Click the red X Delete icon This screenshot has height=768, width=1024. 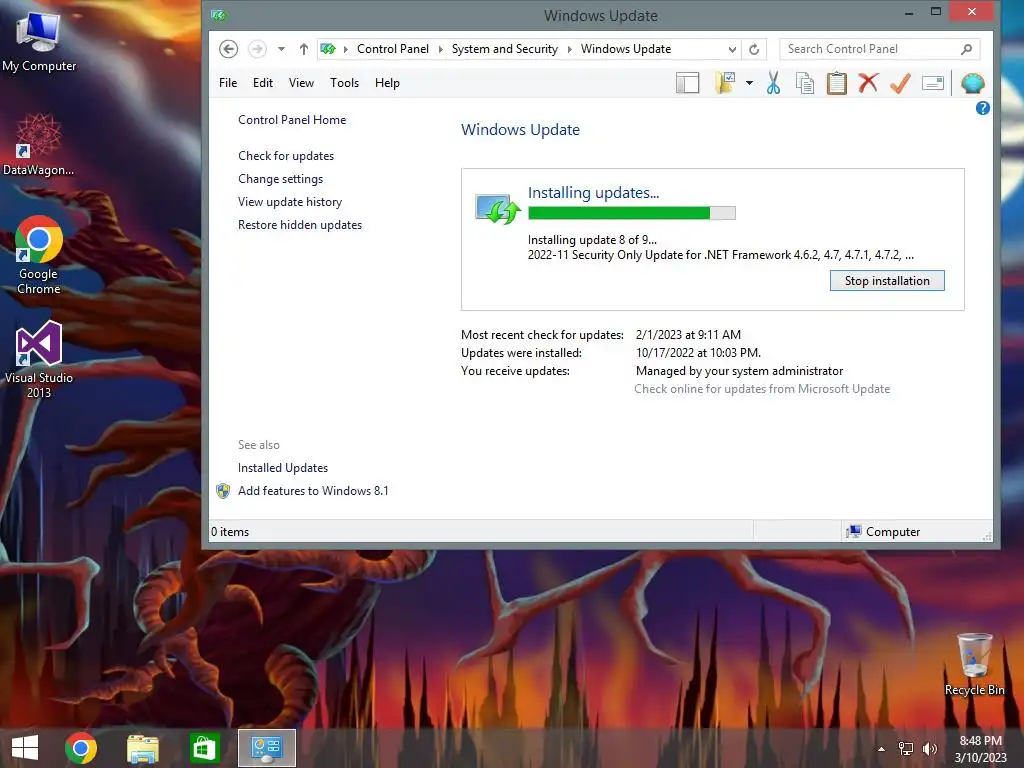click(x=868, y=83)
